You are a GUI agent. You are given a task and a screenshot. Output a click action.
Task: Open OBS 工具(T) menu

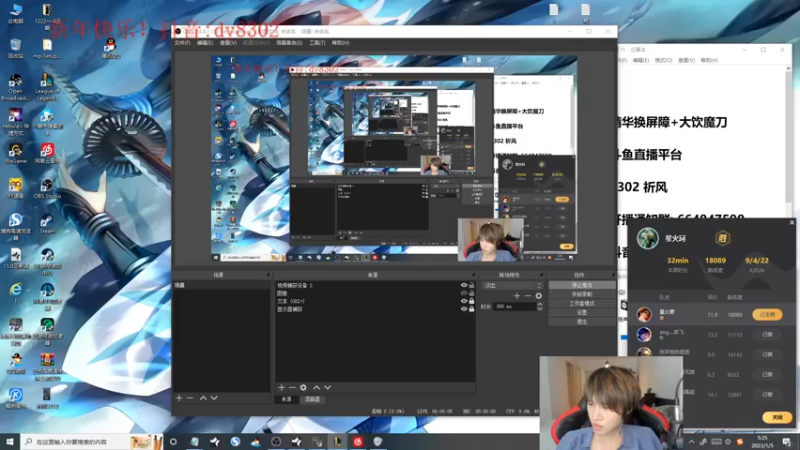[317, 43]
